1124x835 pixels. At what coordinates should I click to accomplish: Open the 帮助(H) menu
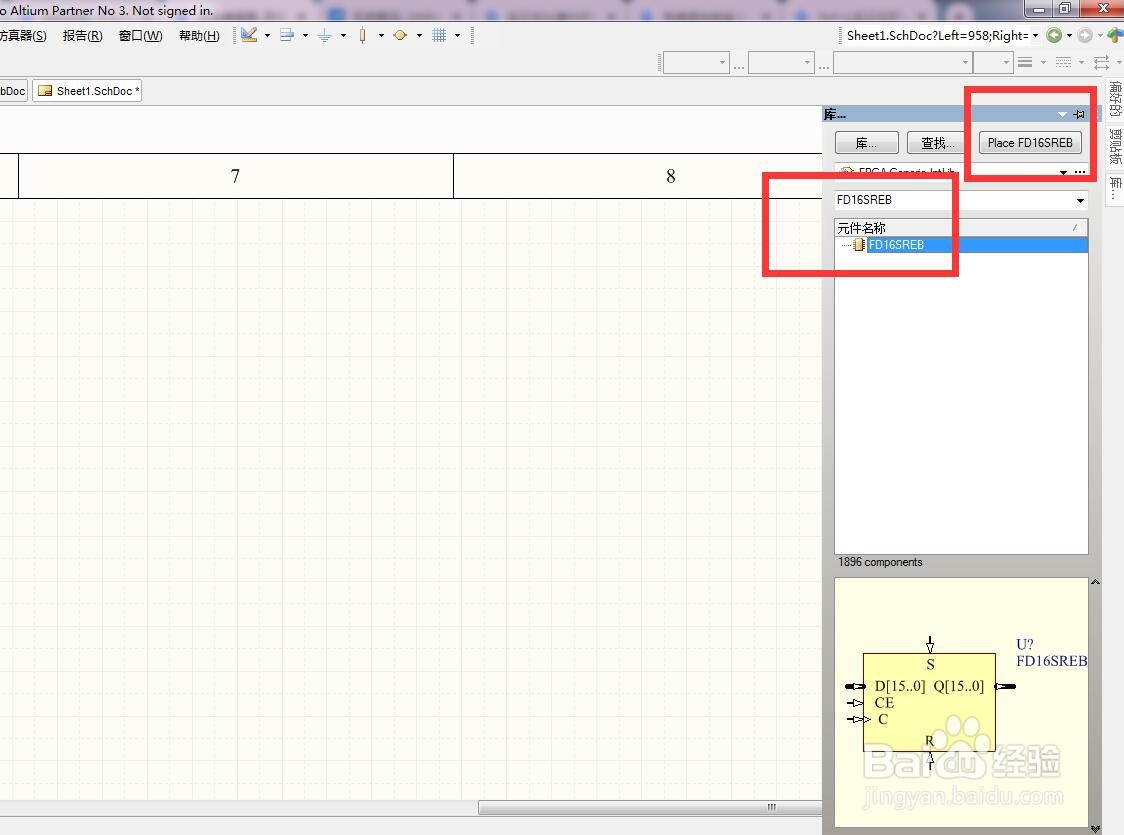199,36
